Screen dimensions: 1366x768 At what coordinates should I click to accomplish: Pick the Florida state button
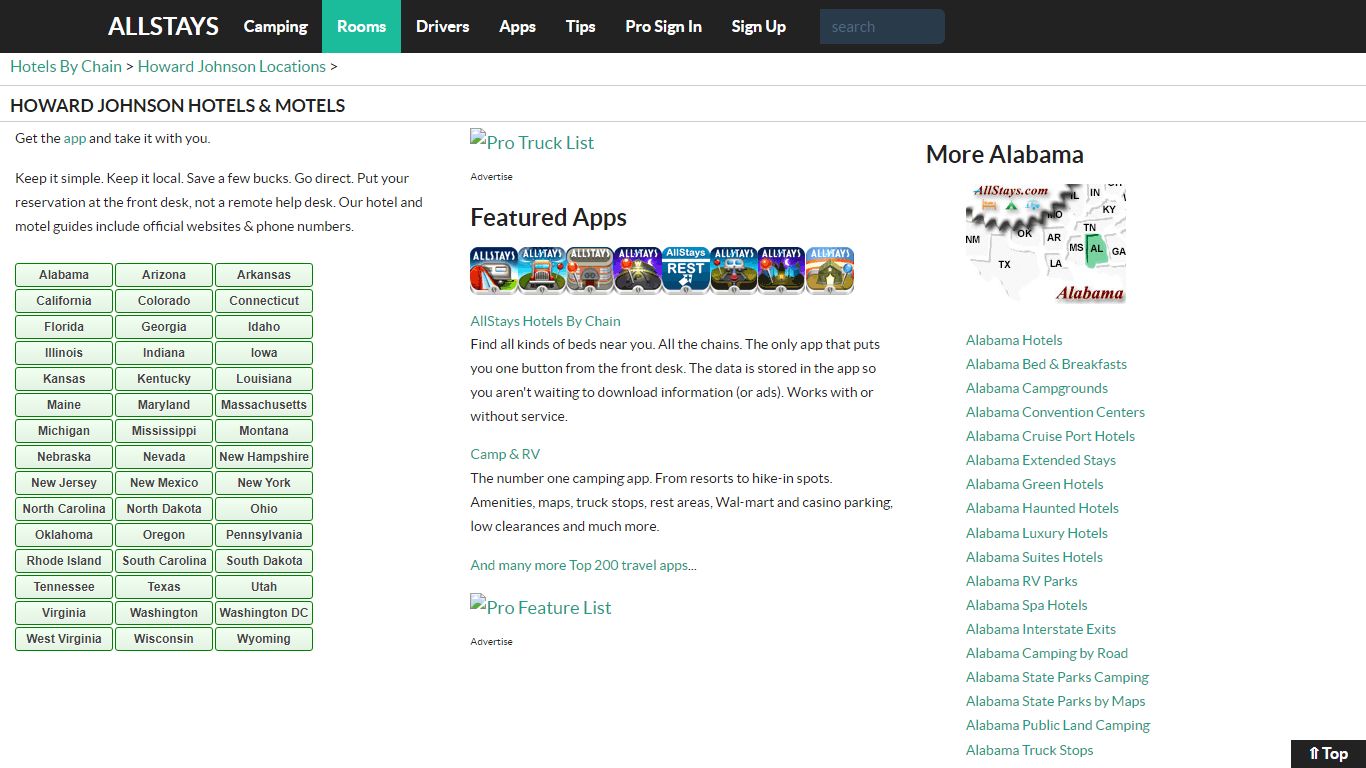64,327
